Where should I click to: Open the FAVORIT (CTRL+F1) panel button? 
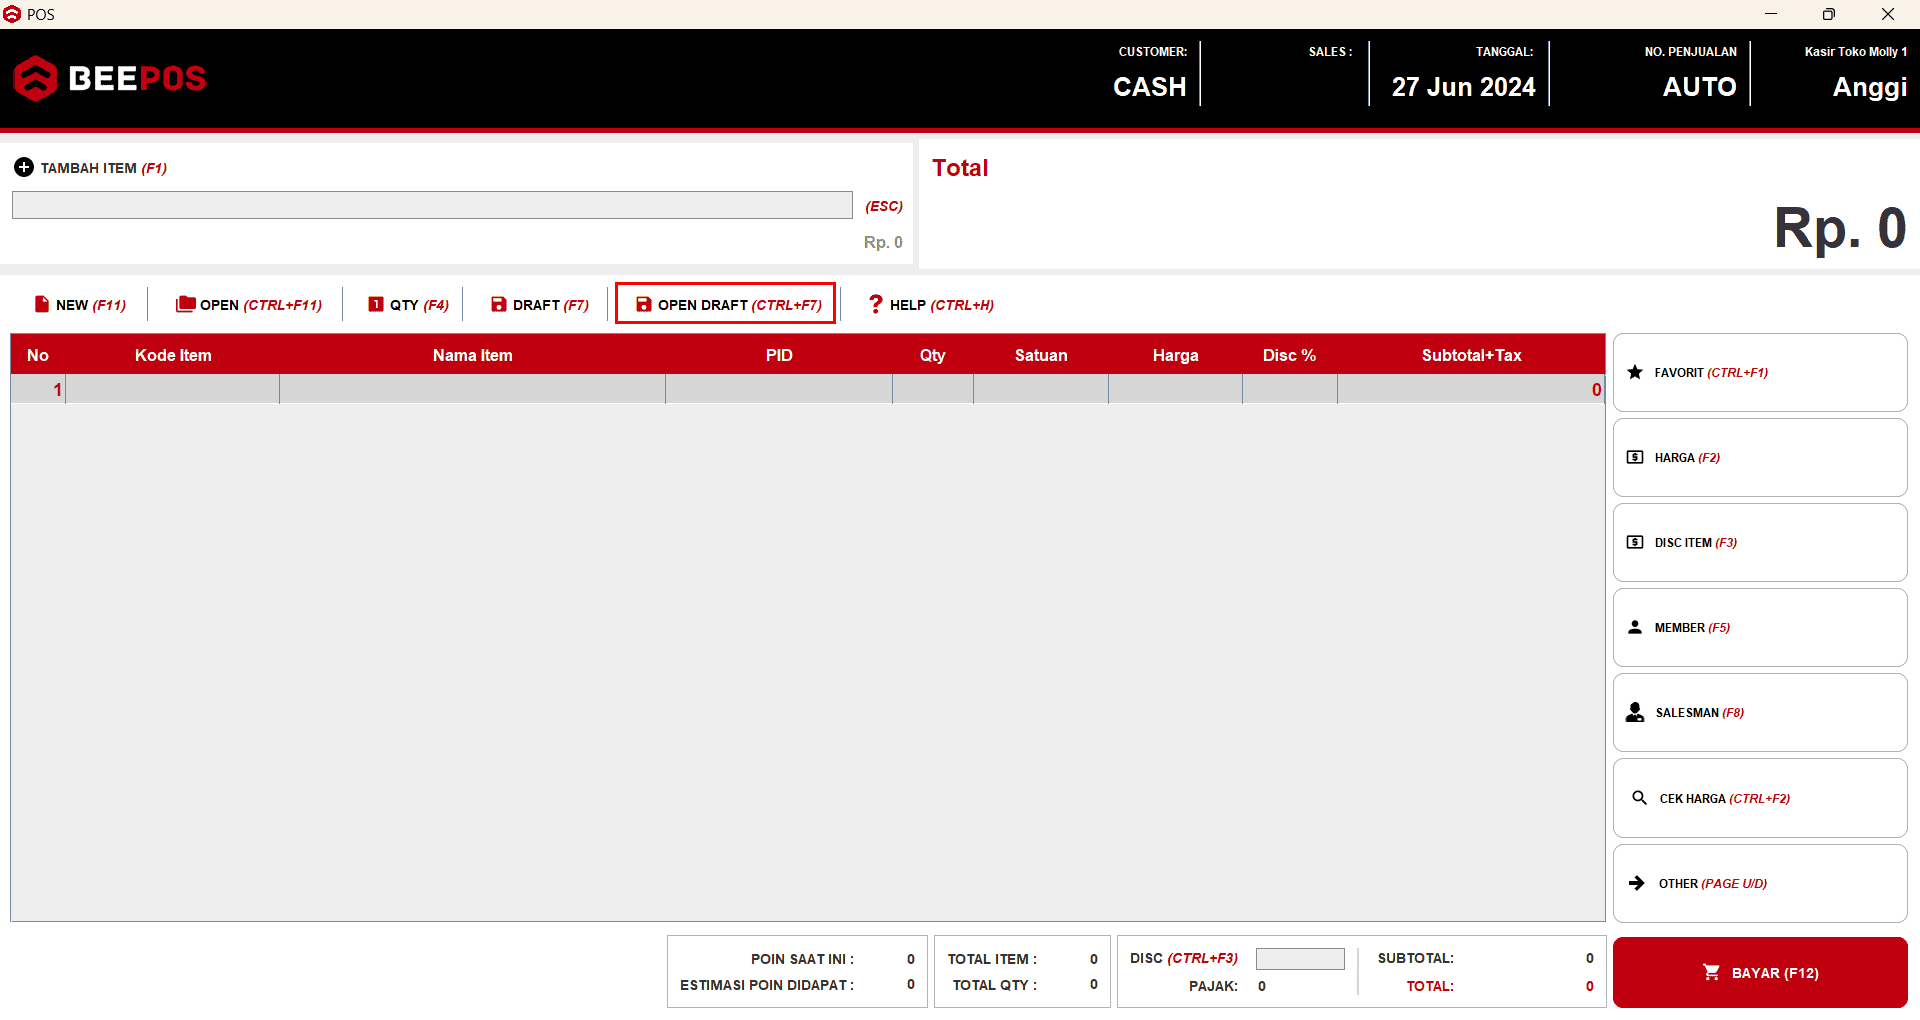[1760, 372]
